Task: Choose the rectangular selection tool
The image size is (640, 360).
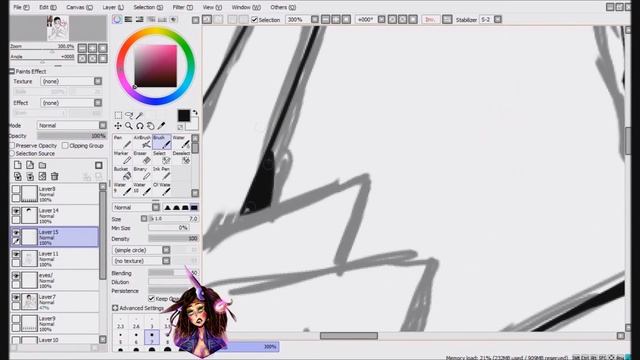Action: tap(118, 116)
